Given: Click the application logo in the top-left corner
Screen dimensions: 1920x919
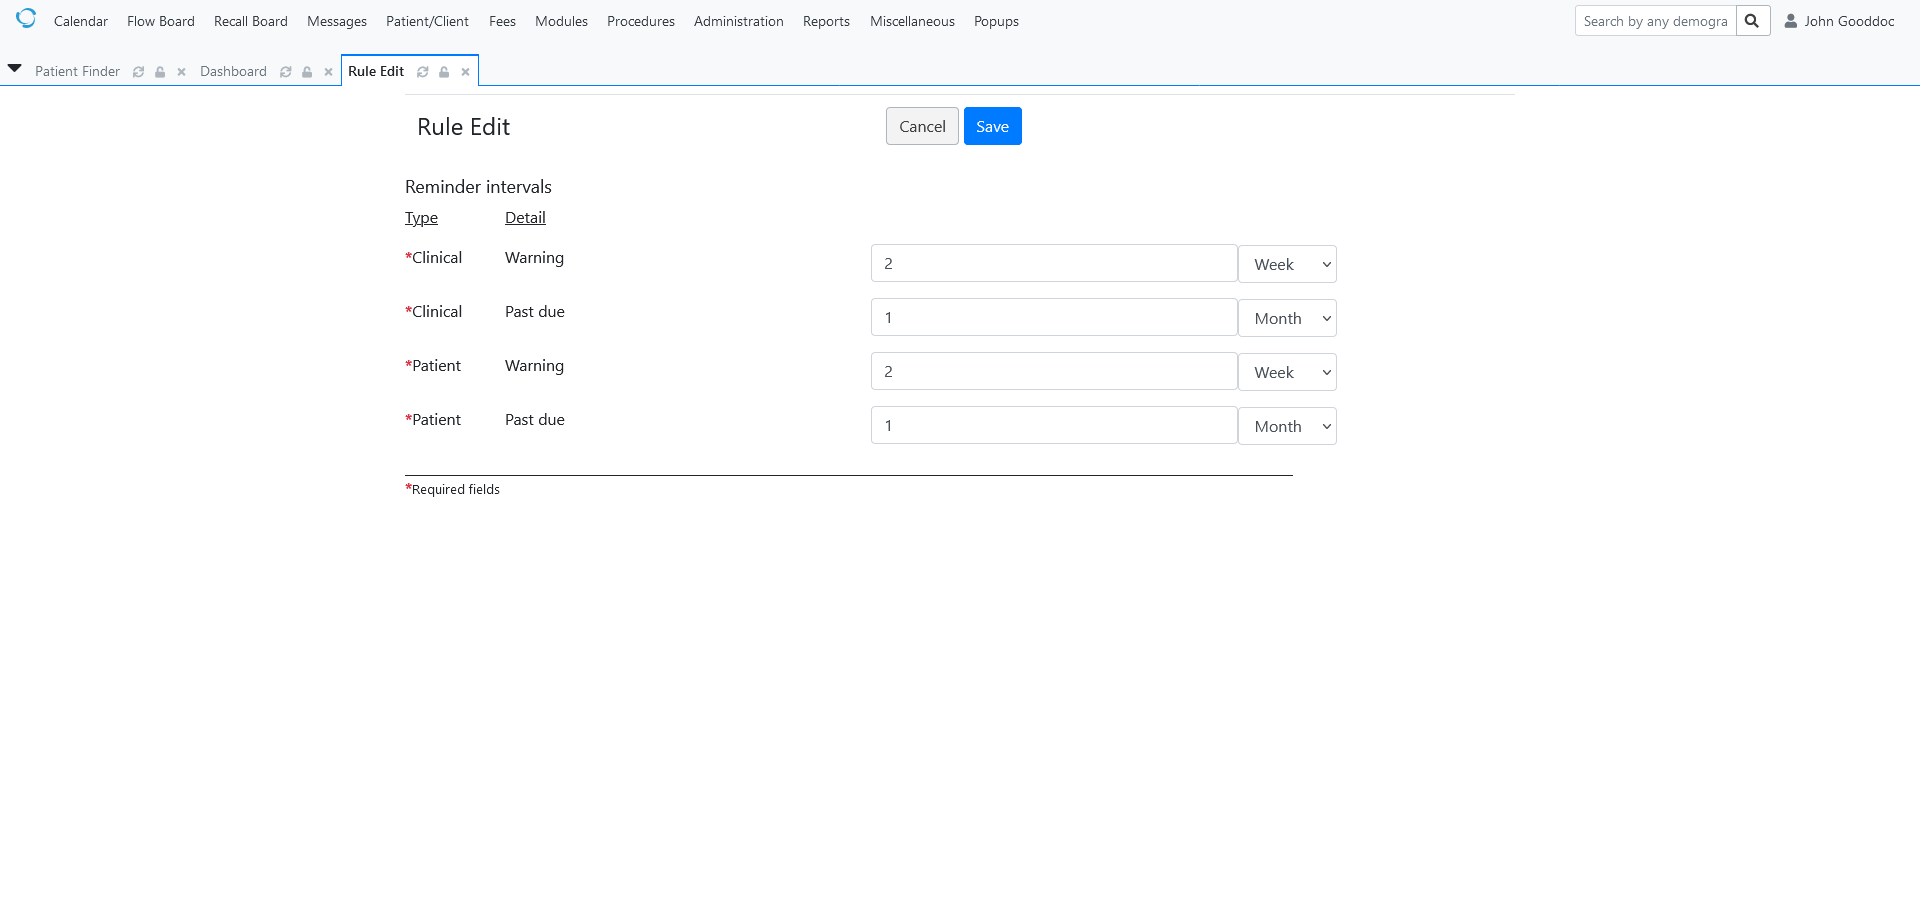Looking at the screenshot, I should [x=26, y=18].
